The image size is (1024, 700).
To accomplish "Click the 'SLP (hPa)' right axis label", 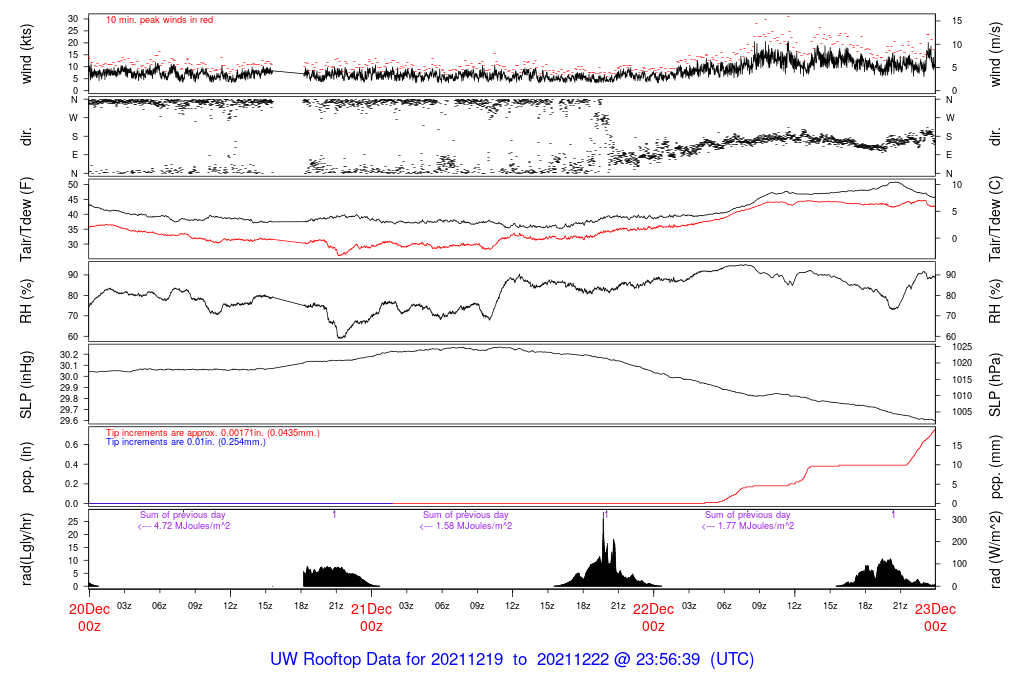I will (995, 385).
